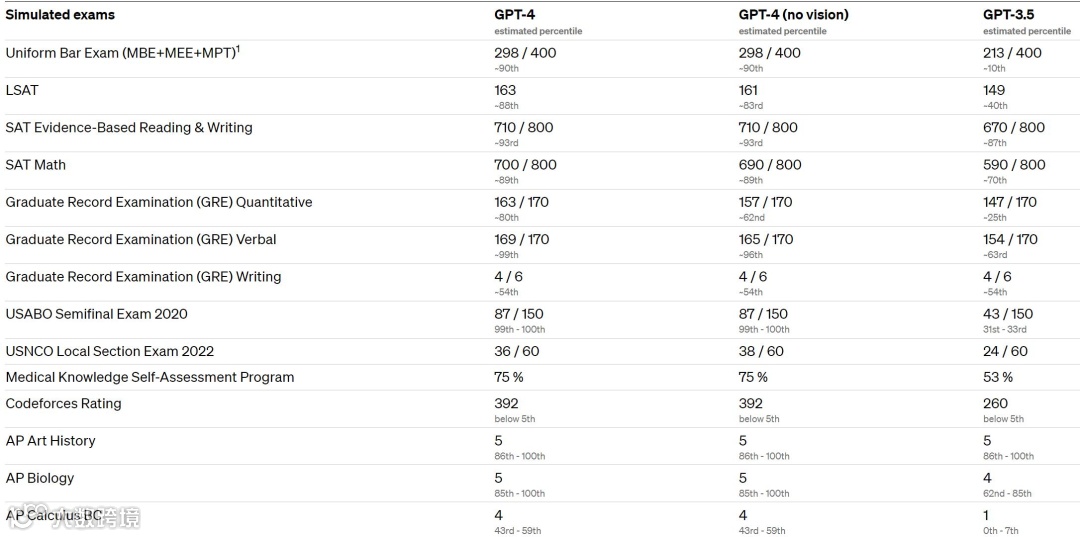Viewport: 1080px width, 537px height.
Task: Click the 53 % Medical Knowledge score
Action: pyautogui.click(x=997, y=378)
